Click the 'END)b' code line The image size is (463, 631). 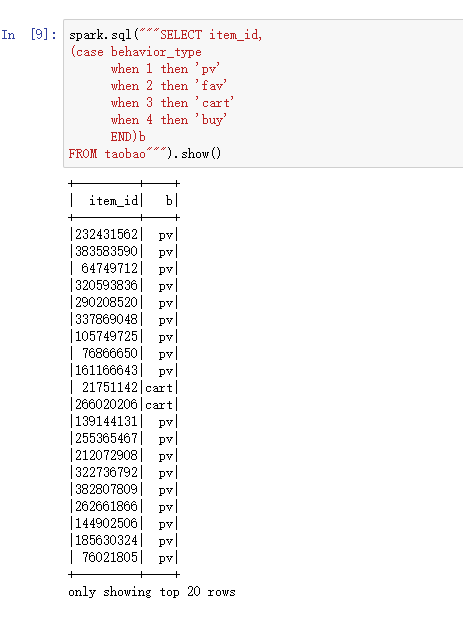tap(128, 137)
